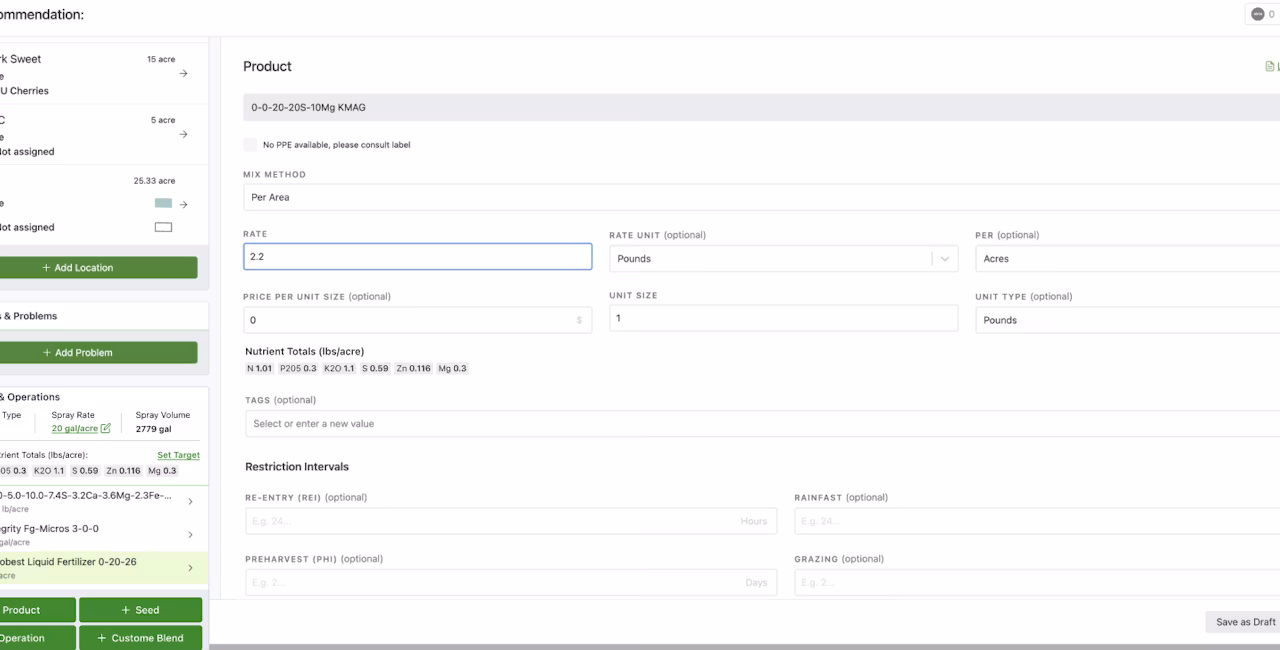This screenshot has width=1280, height=650.
Task: Click the 2779 gal spray volume value
Action: [x=155, y=429]
